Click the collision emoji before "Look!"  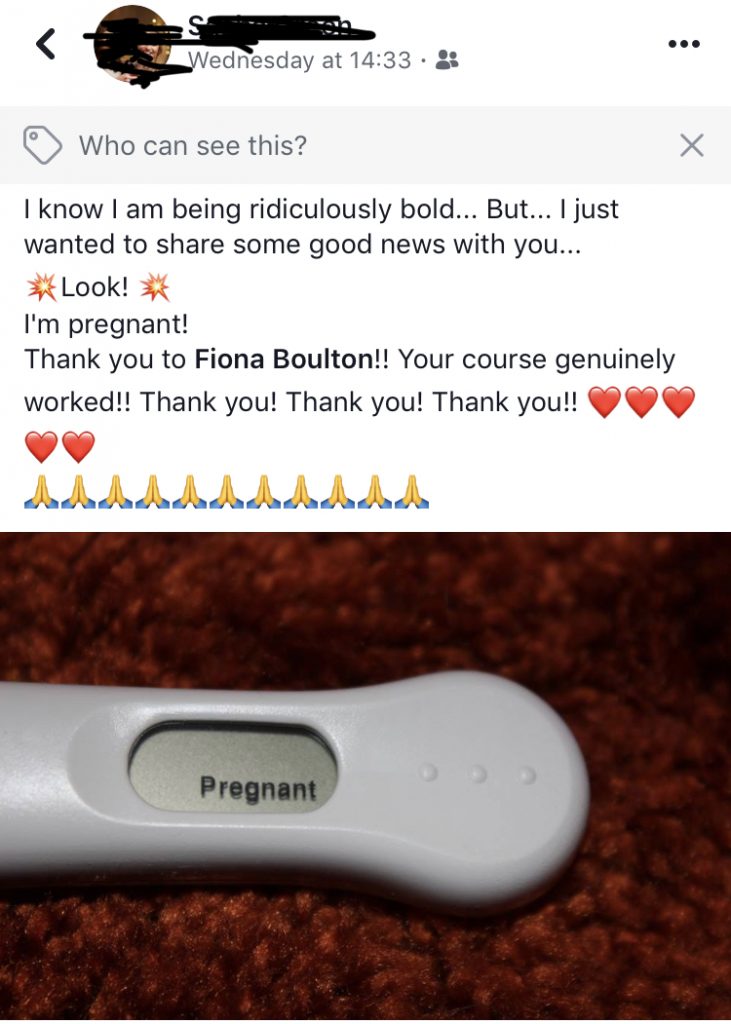click(x=42, y=287)
